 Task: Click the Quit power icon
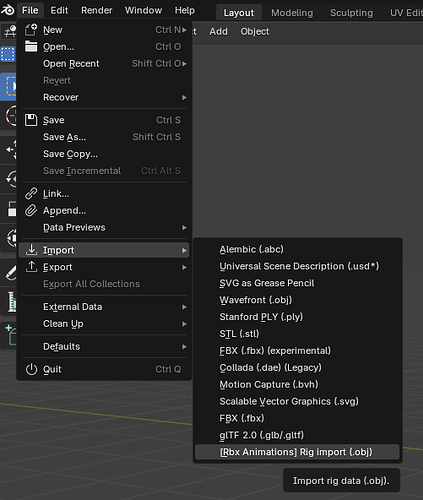pyautogui.click(x=31, y=369)
